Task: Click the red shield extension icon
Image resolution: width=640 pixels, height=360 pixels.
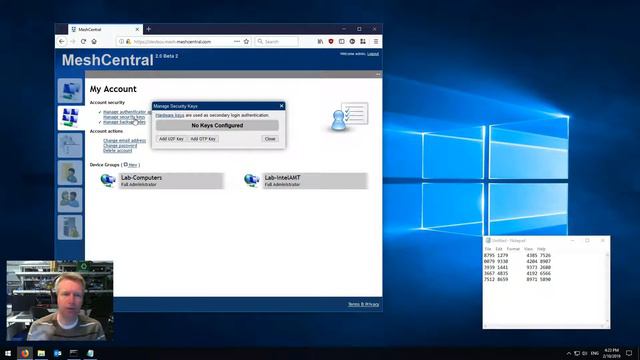Action: coord(331,42)
